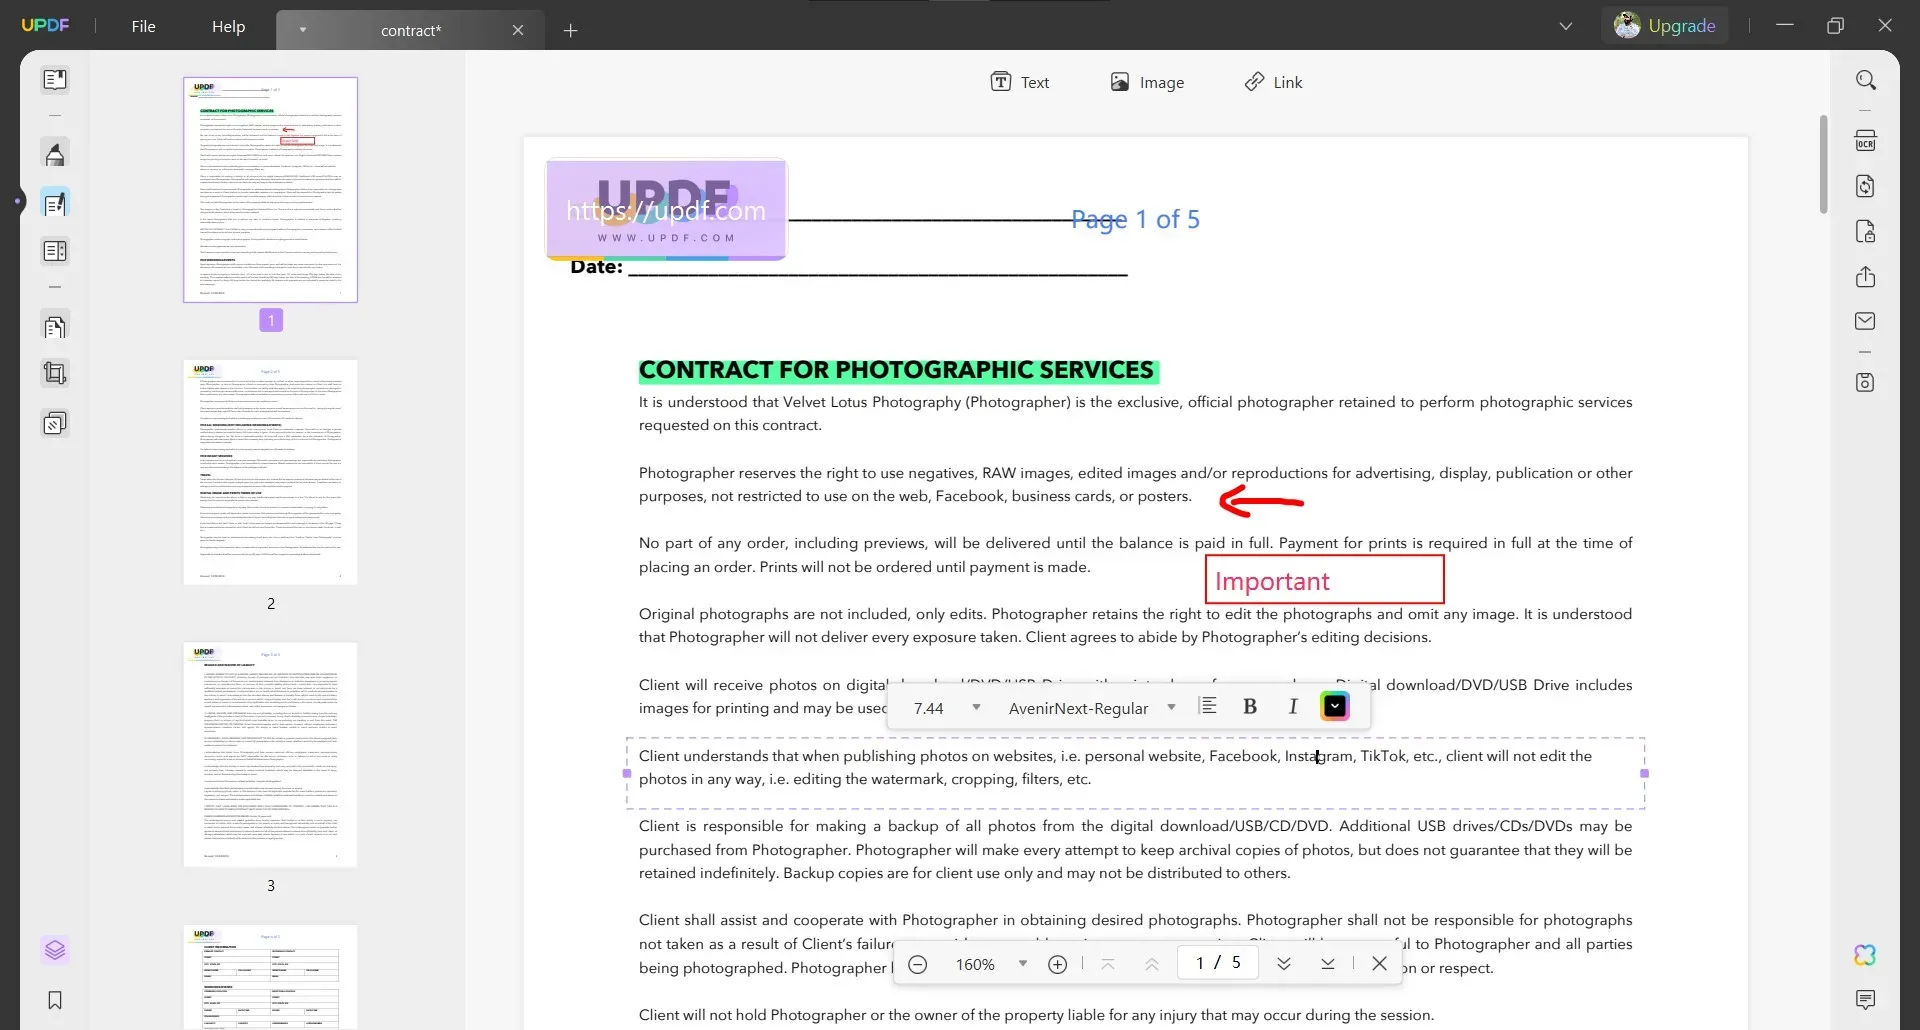Close the page navigation bar
The height and width of the screenshot is (1030, 1920).
pyautogui.click(x=1379, y=964)
